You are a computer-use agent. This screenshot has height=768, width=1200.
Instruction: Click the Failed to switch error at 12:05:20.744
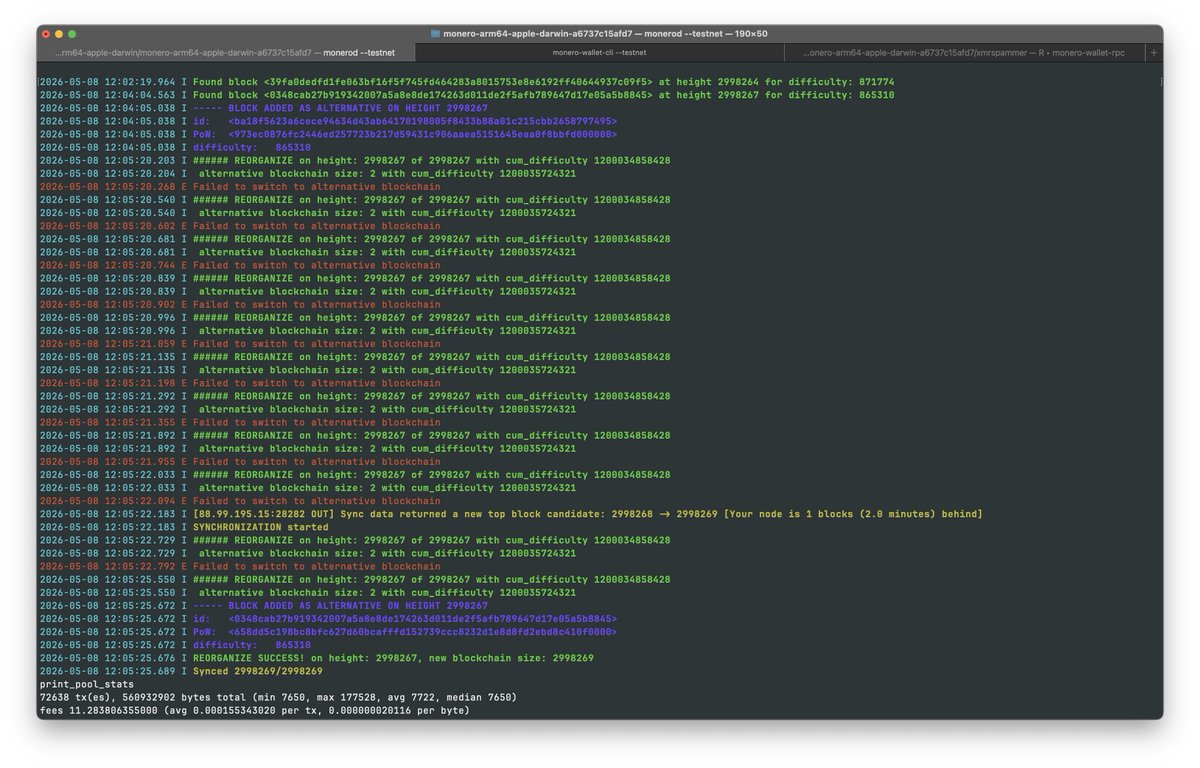(x=240, y=265)
